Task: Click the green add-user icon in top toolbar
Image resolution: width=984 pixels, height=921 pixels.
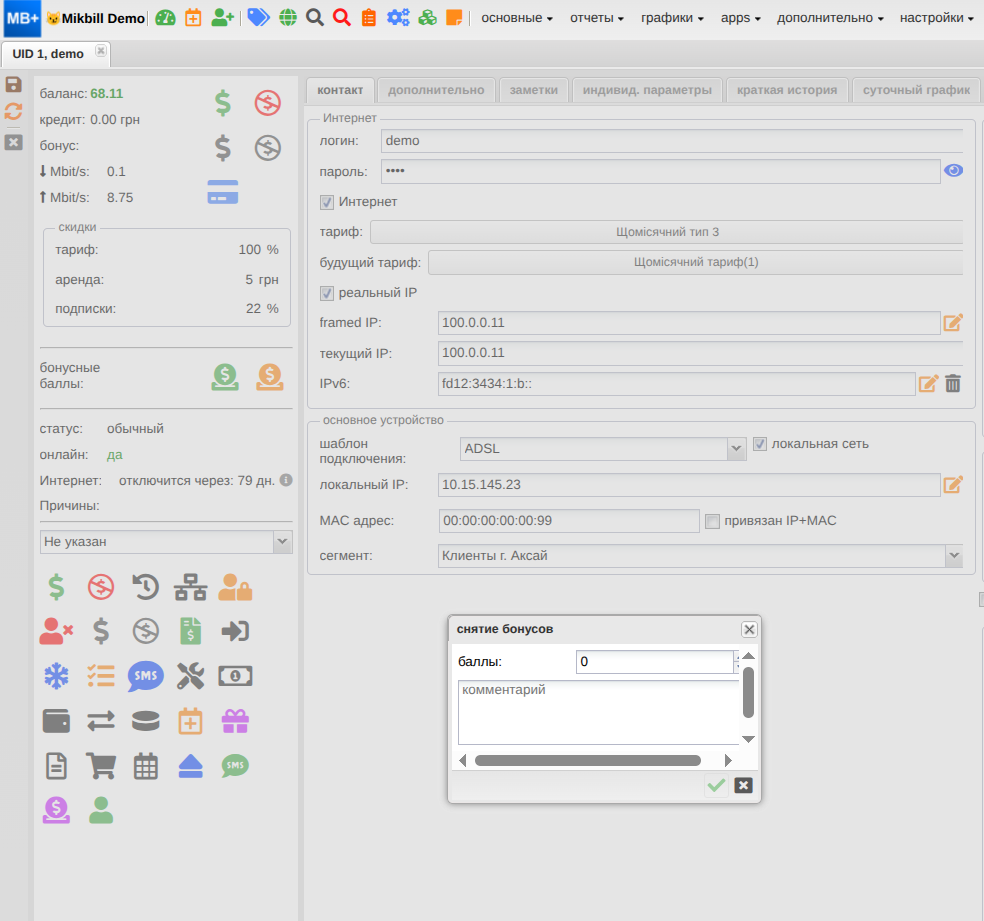Action: click(x=222, y=18)
